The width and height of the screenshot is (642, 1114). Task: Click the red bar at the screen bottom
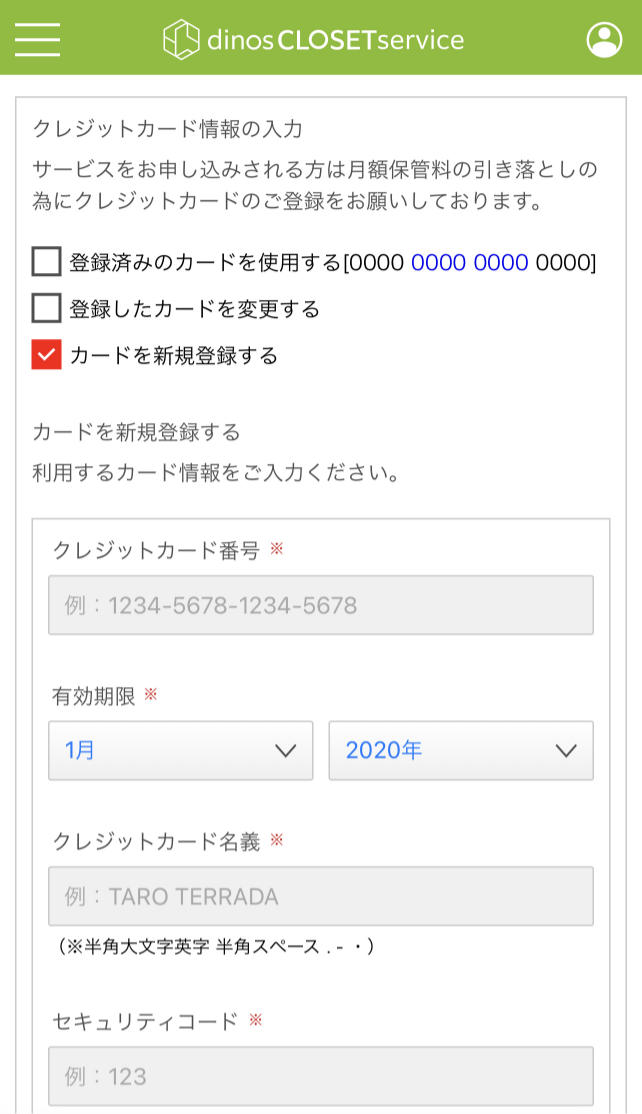pyautogui.click(x=320, y=1109)
